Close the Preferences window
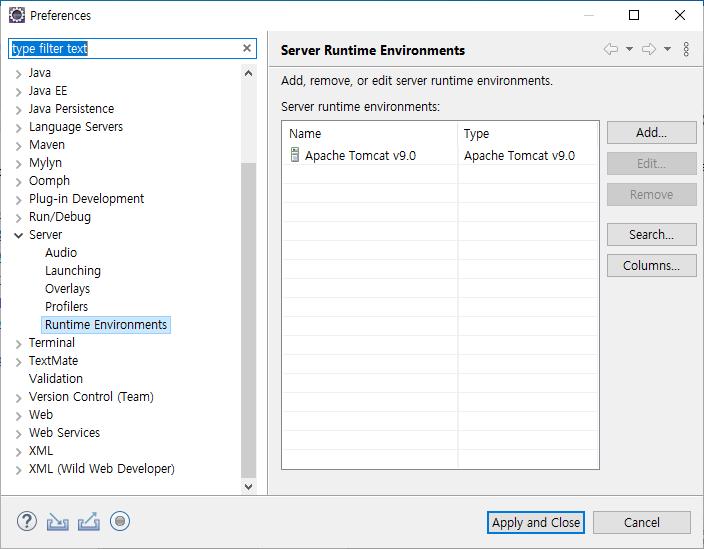The image size is (704, 549). (x=680, y=15)
